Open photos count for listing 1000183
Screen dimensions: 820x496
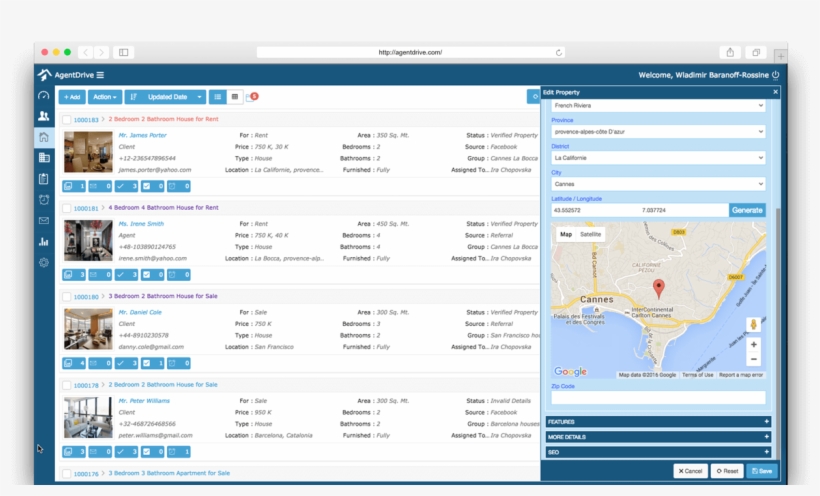pyautogui.click(x=74, y=186)
